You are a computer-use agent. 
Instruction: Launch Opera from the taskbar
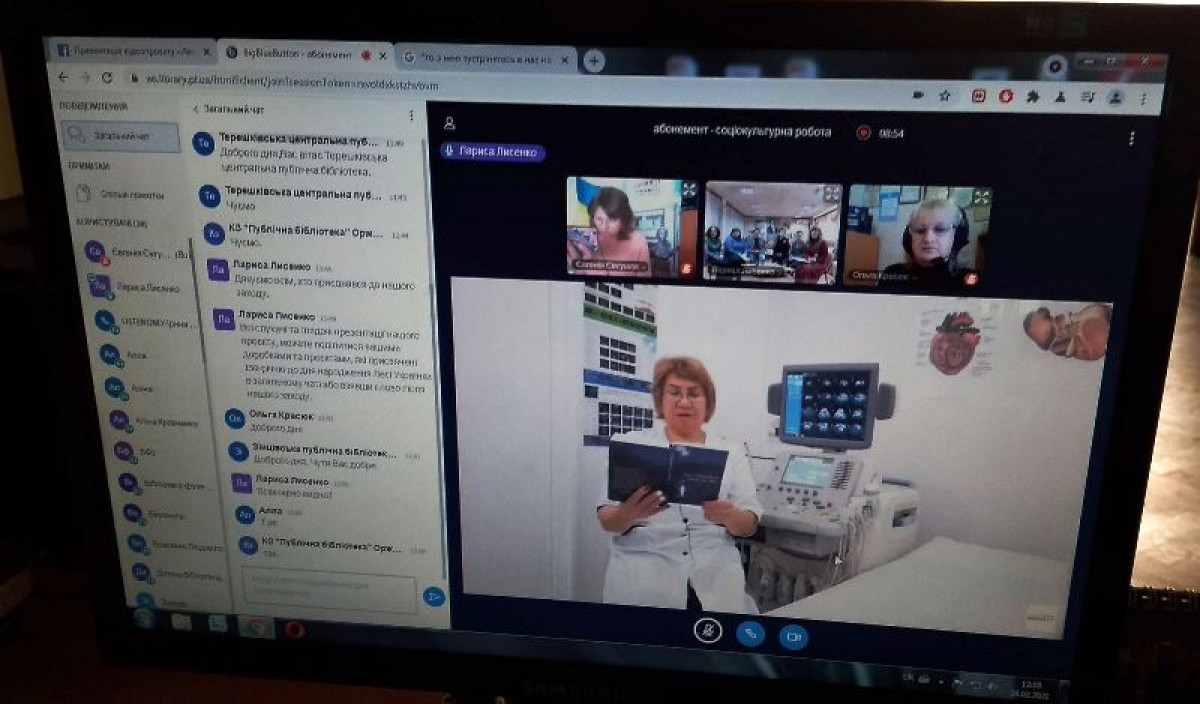(294, 629)
